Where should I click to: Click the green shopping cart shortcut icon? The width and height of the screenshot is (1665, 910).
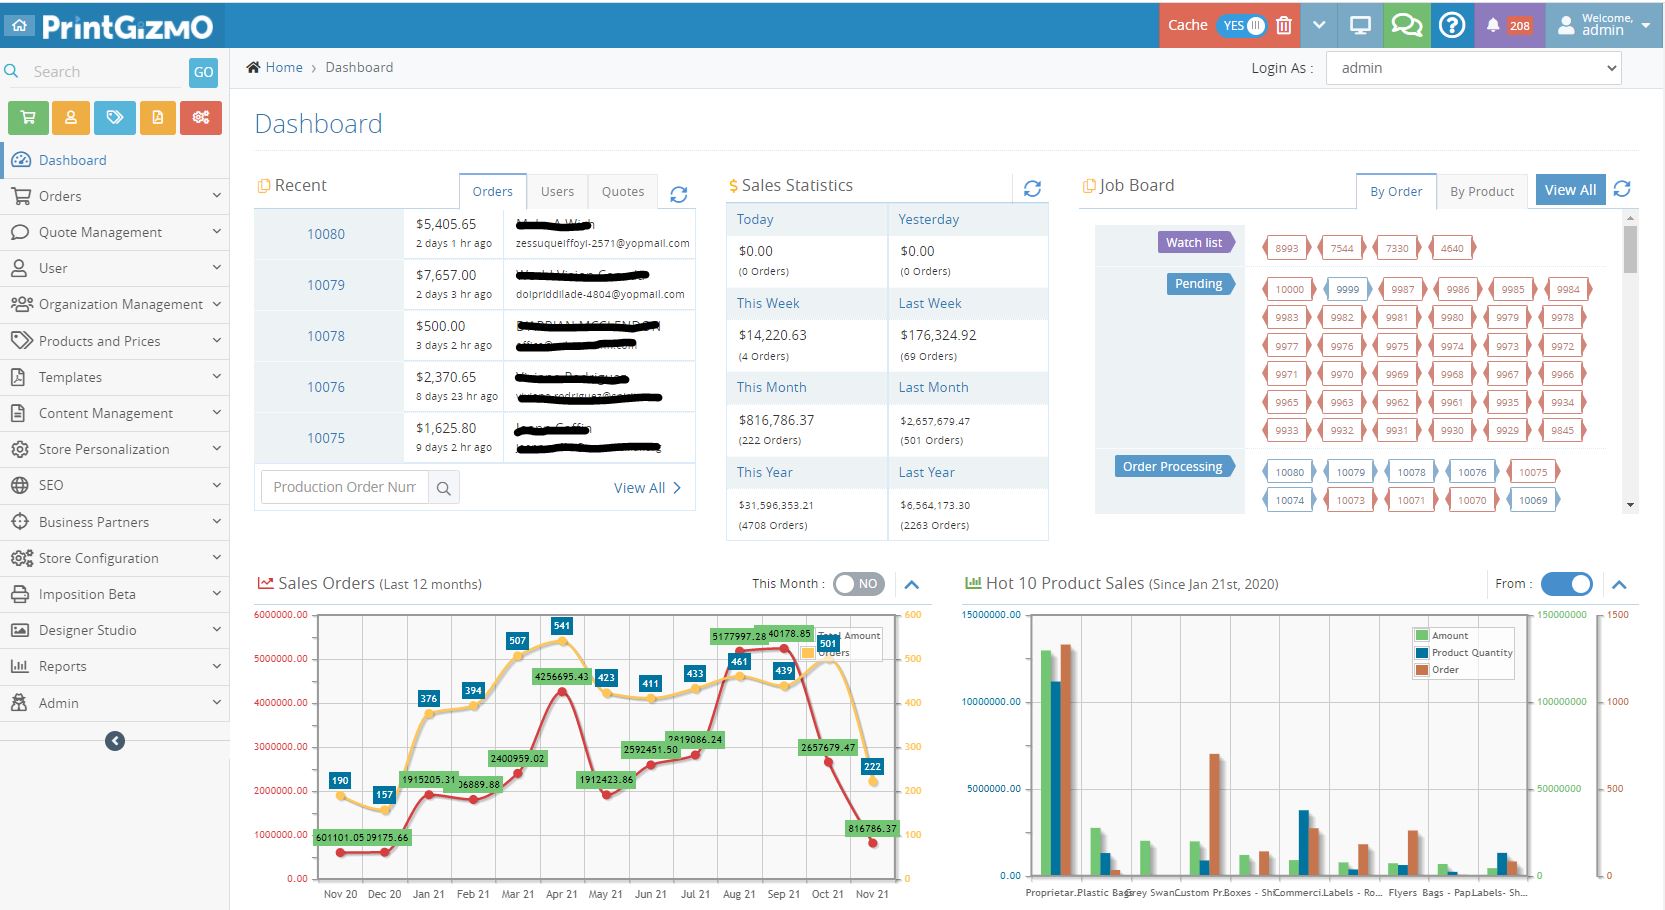pyautogui.click(x=28, y=118)
